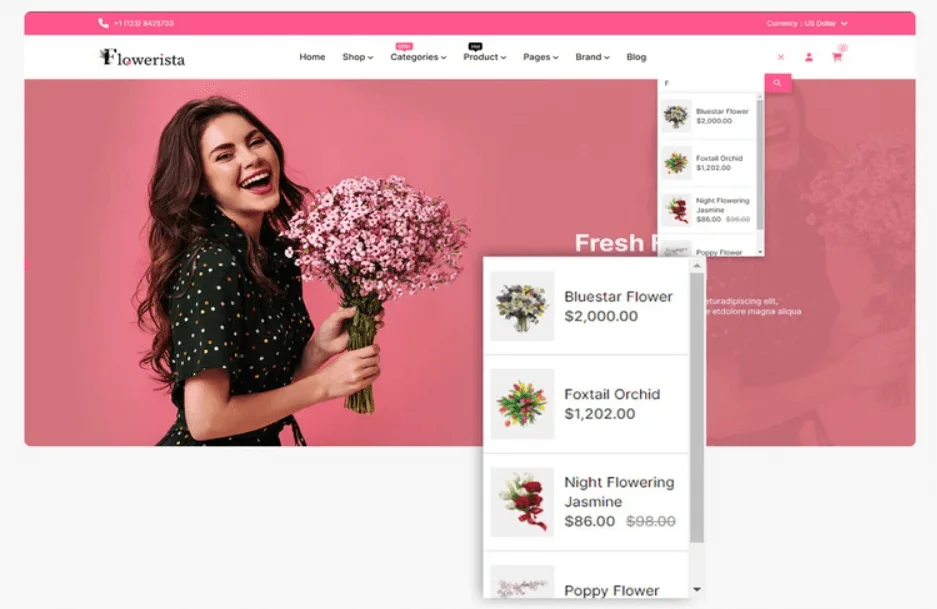Open the Brand dropdown menu

[590, 57]
